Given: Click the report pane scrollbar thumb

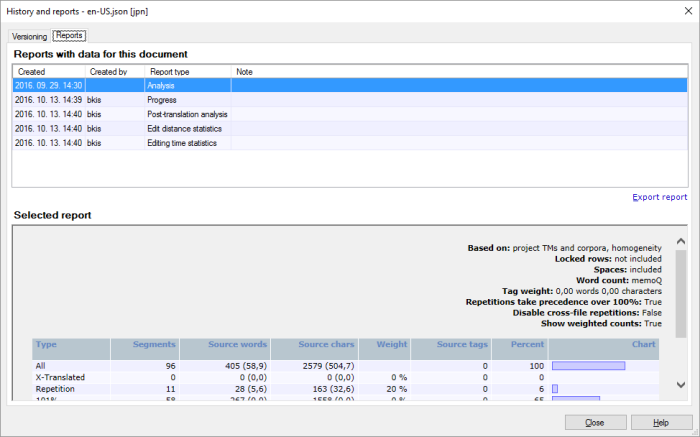Looking at the screenshot, I should 680,292.
